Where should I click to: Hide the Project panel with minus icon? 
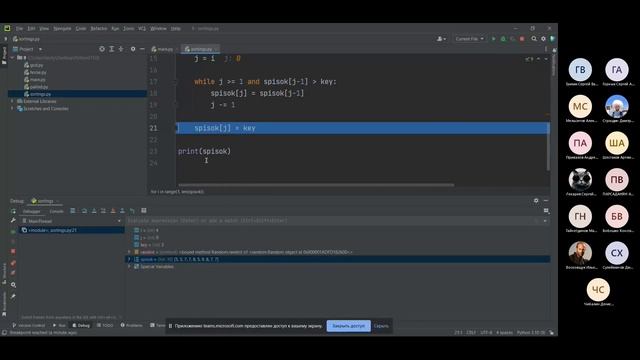click(x=142, y=49)
